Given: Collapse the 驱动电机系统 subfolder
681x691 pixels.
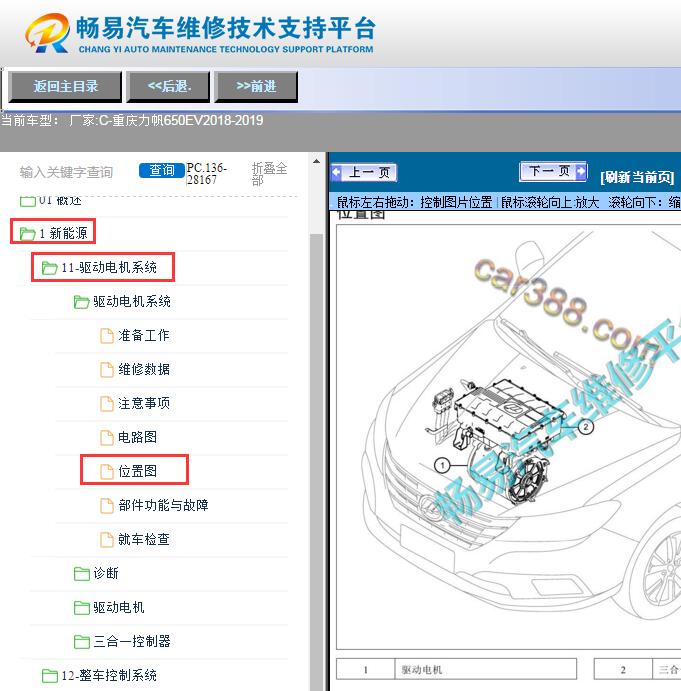Looking at the screenshot, I should (132, 301).
